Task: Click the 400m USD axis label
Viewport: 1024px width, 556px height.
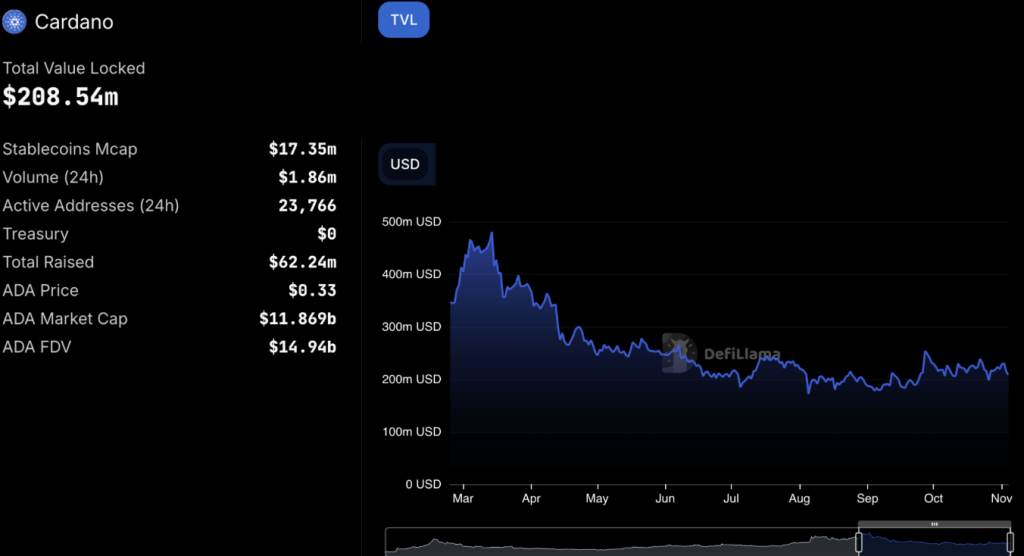Action: [411, 274]
